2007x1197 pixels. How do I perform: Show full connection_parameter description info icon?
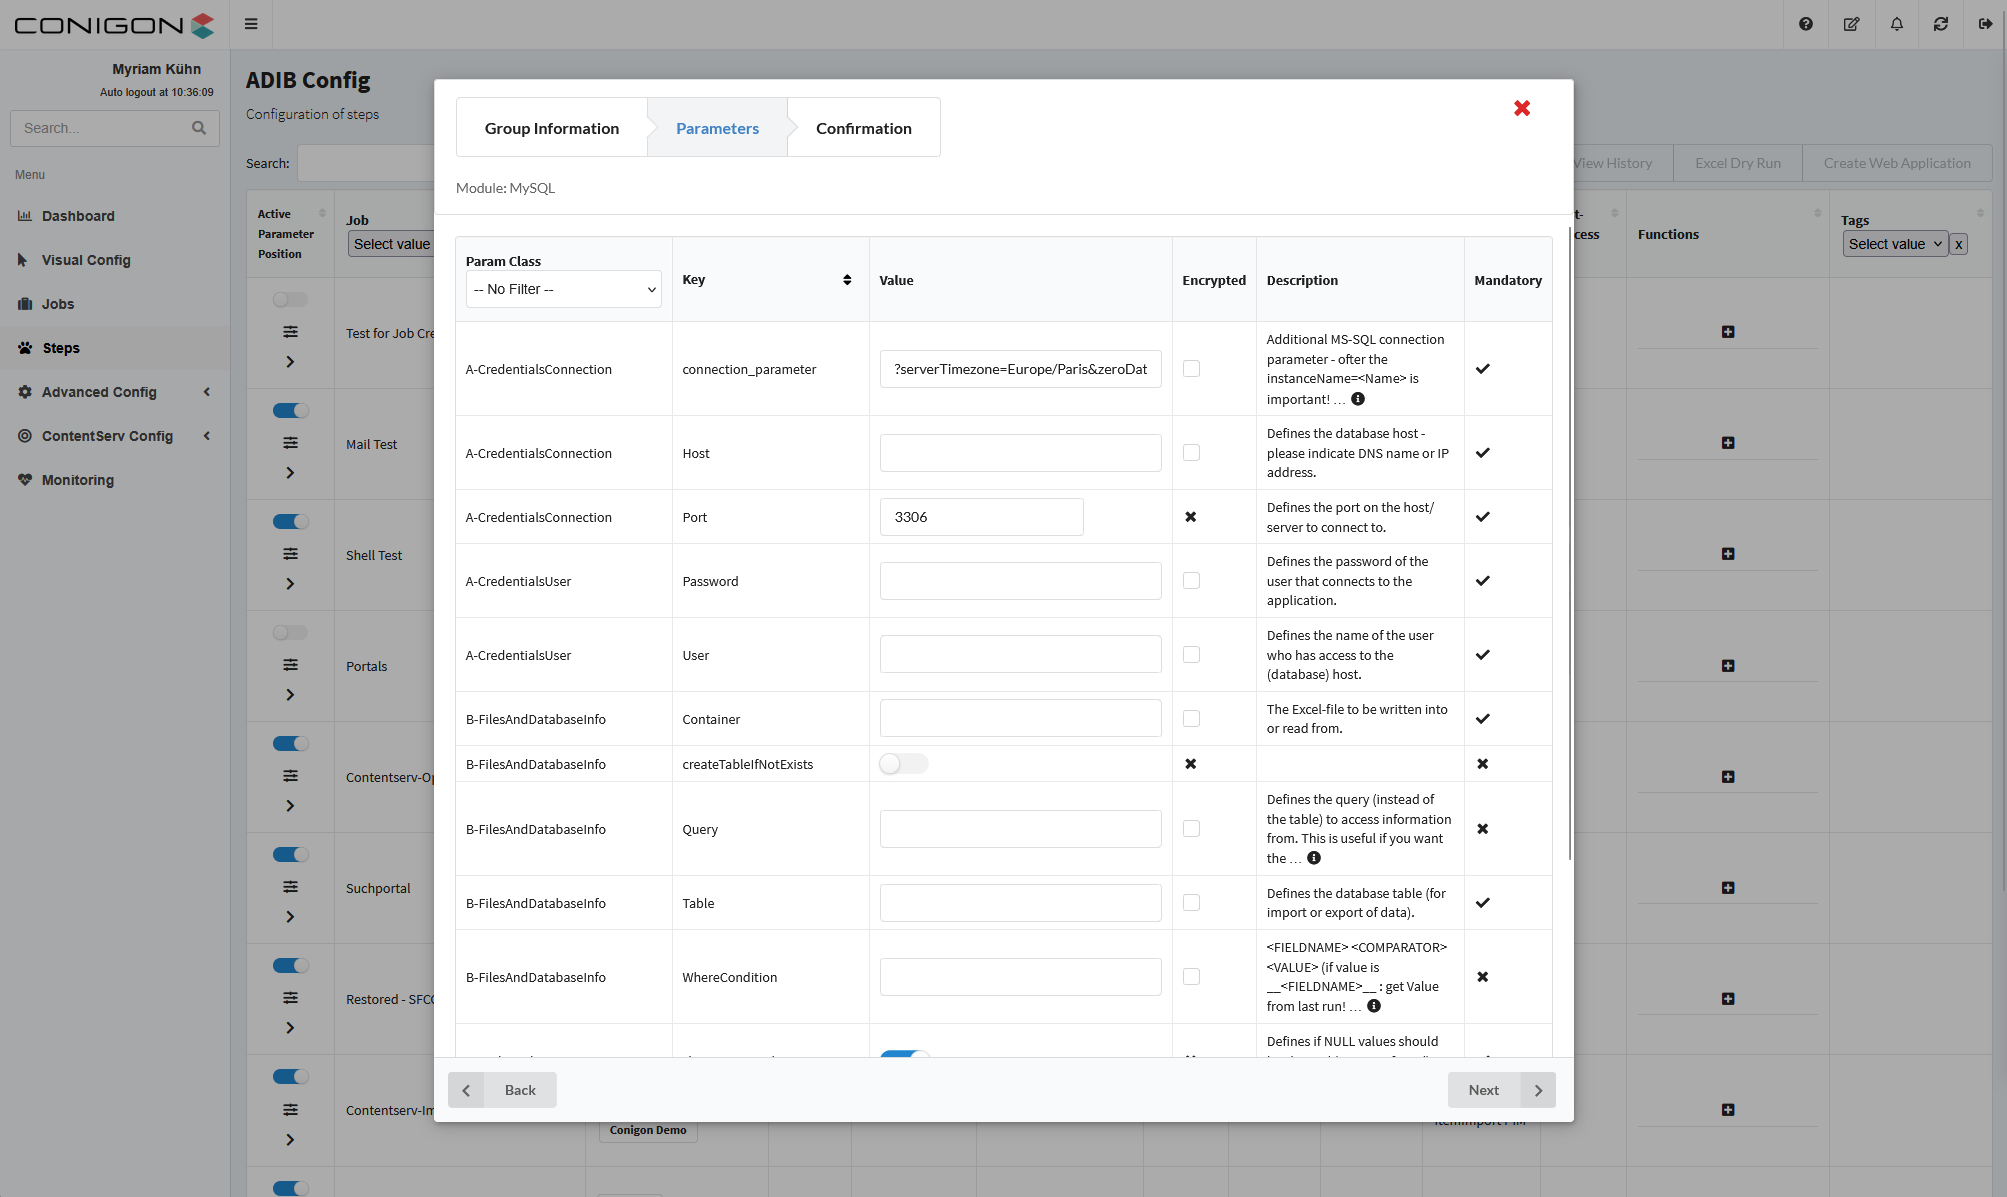click(1357, 399)
